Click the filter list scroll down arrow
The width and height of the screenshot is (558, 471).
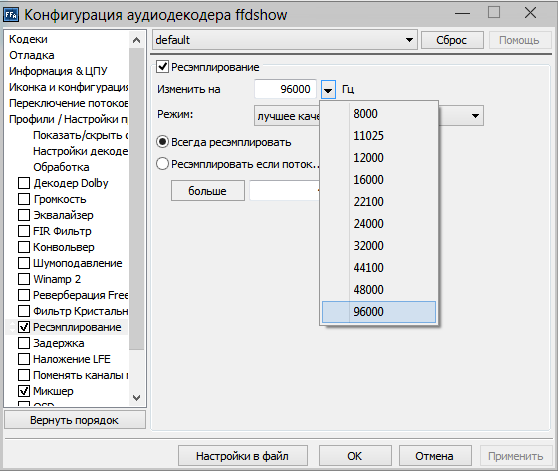(136, 398)
